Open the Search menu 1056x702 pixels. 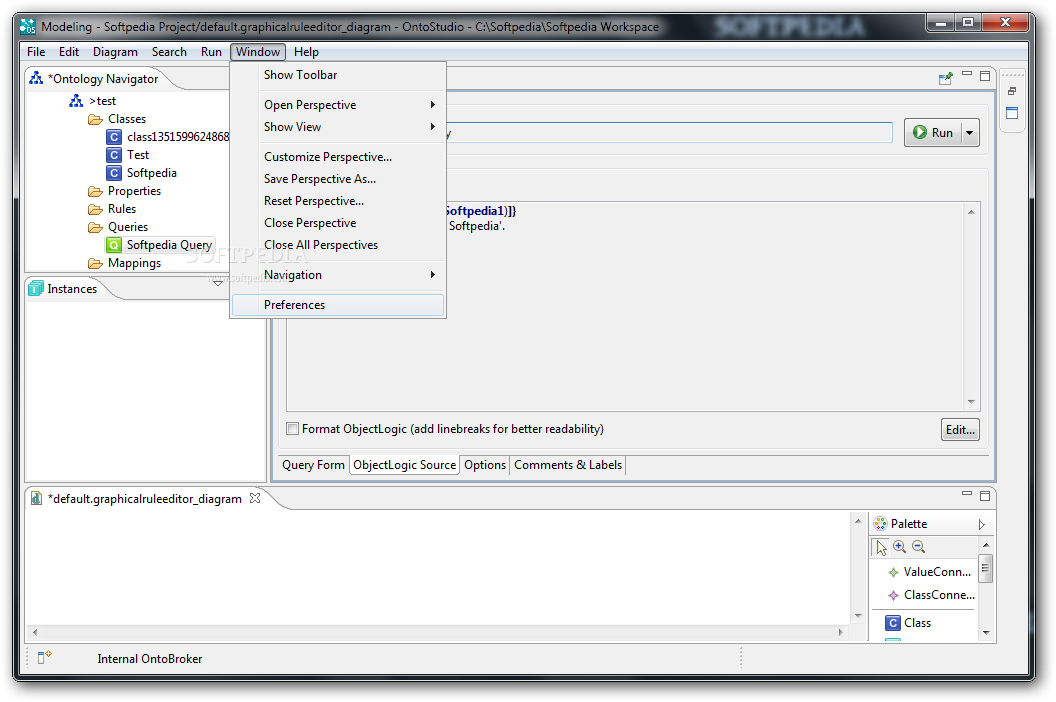click(169, 52)
